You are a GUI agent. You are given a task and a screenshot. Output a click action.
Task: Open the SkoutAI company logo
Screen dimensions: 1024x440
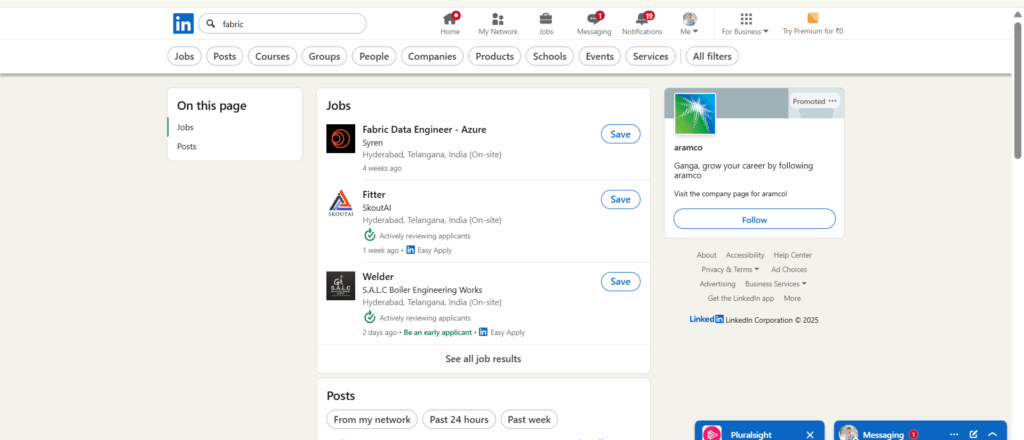tap(340, 204)
